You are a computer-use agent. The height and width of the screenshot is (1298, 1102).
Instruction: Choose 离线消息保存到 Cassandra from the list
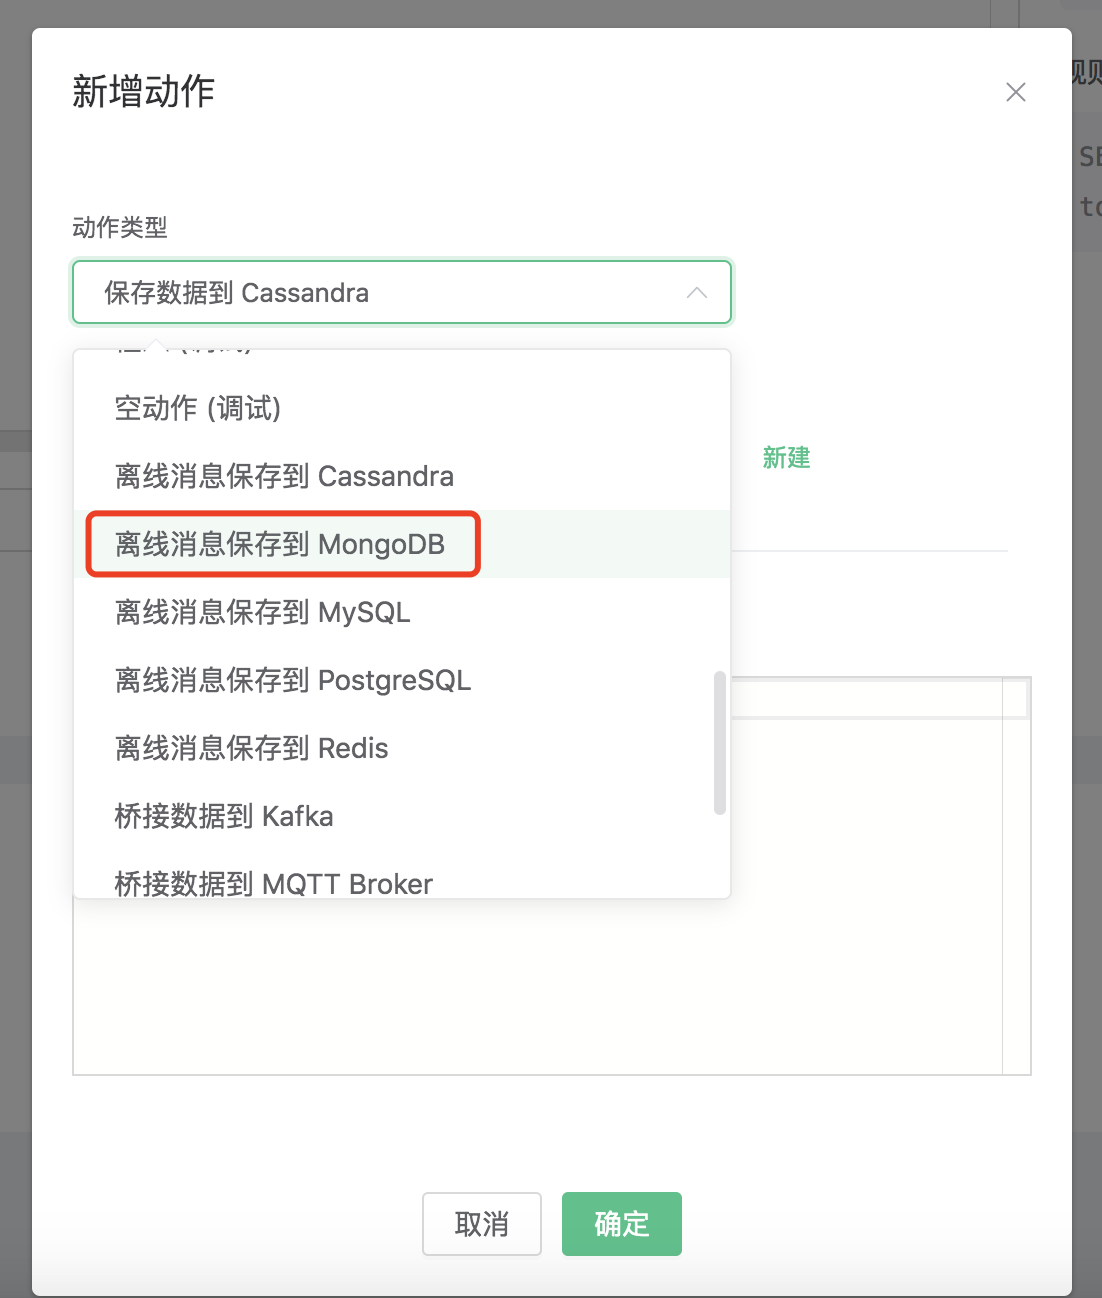[x=284, y=476]
